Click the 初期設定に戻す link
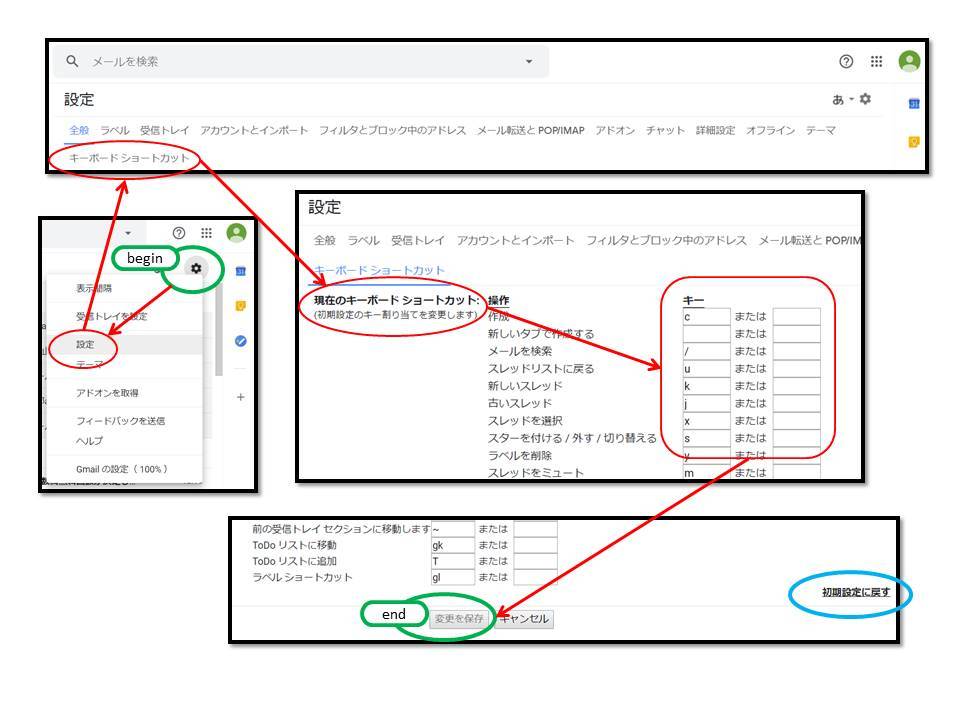 click(856, 592)
